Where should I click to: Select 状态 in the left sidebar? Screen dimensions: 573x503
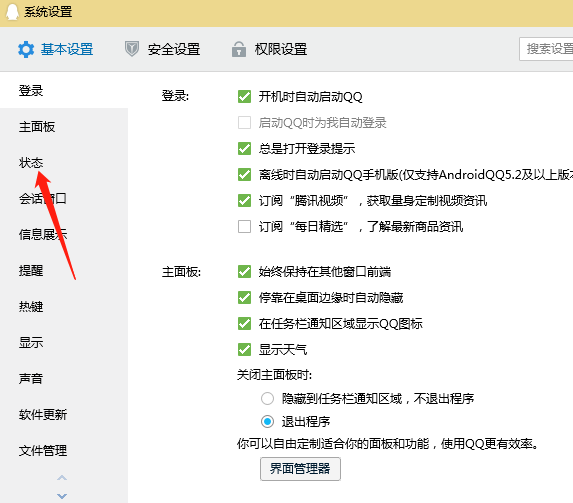click(x=31, y=163)
